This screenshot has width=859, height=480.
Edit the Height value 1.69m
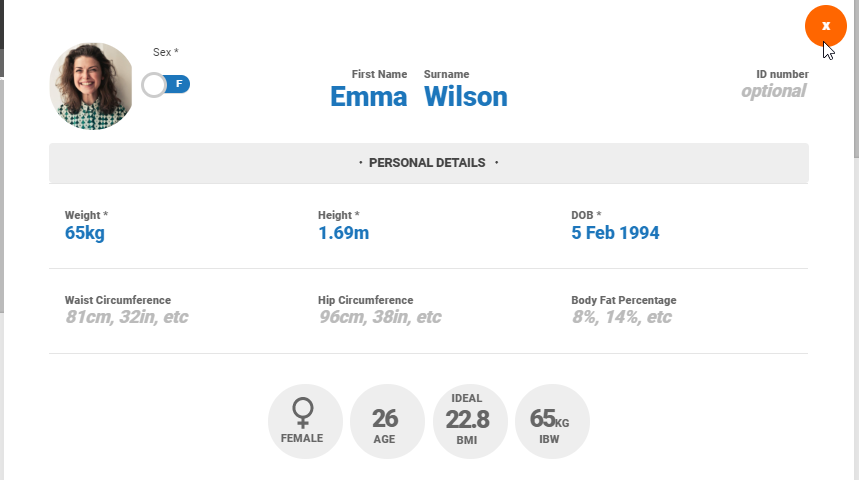pos(343,233)
